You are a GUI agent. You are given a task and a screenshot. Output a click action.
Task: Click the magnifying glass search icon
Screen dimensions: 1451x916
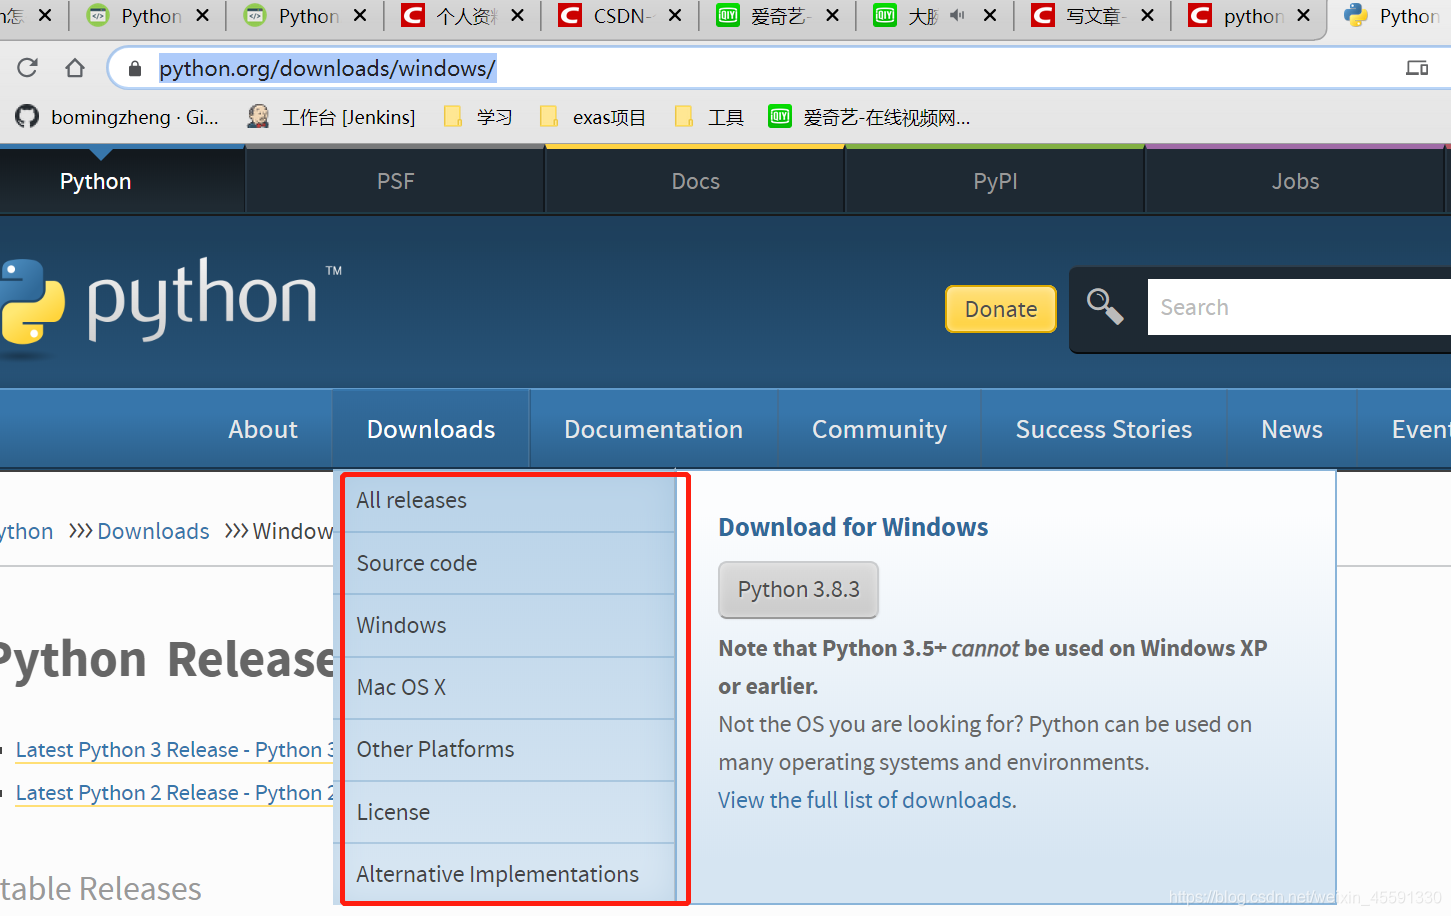pyautogui.click(x=1105, y=307)
